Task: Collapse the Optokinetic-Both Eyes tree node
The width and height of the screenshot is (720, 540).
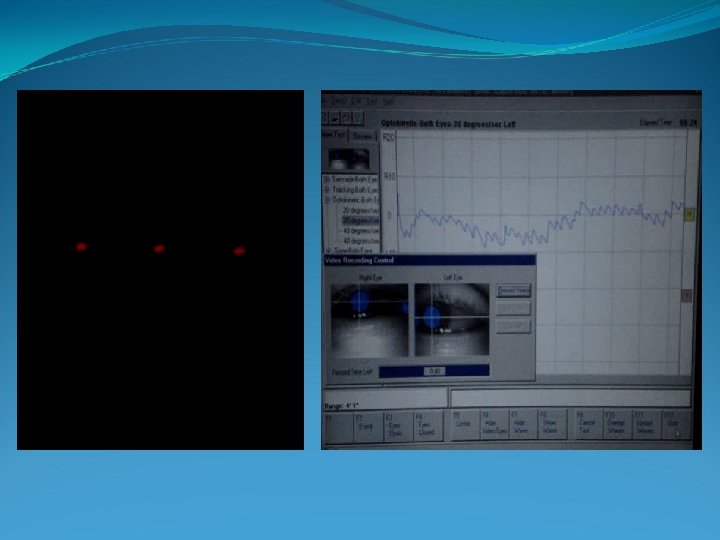Action: tap(327, 200)
